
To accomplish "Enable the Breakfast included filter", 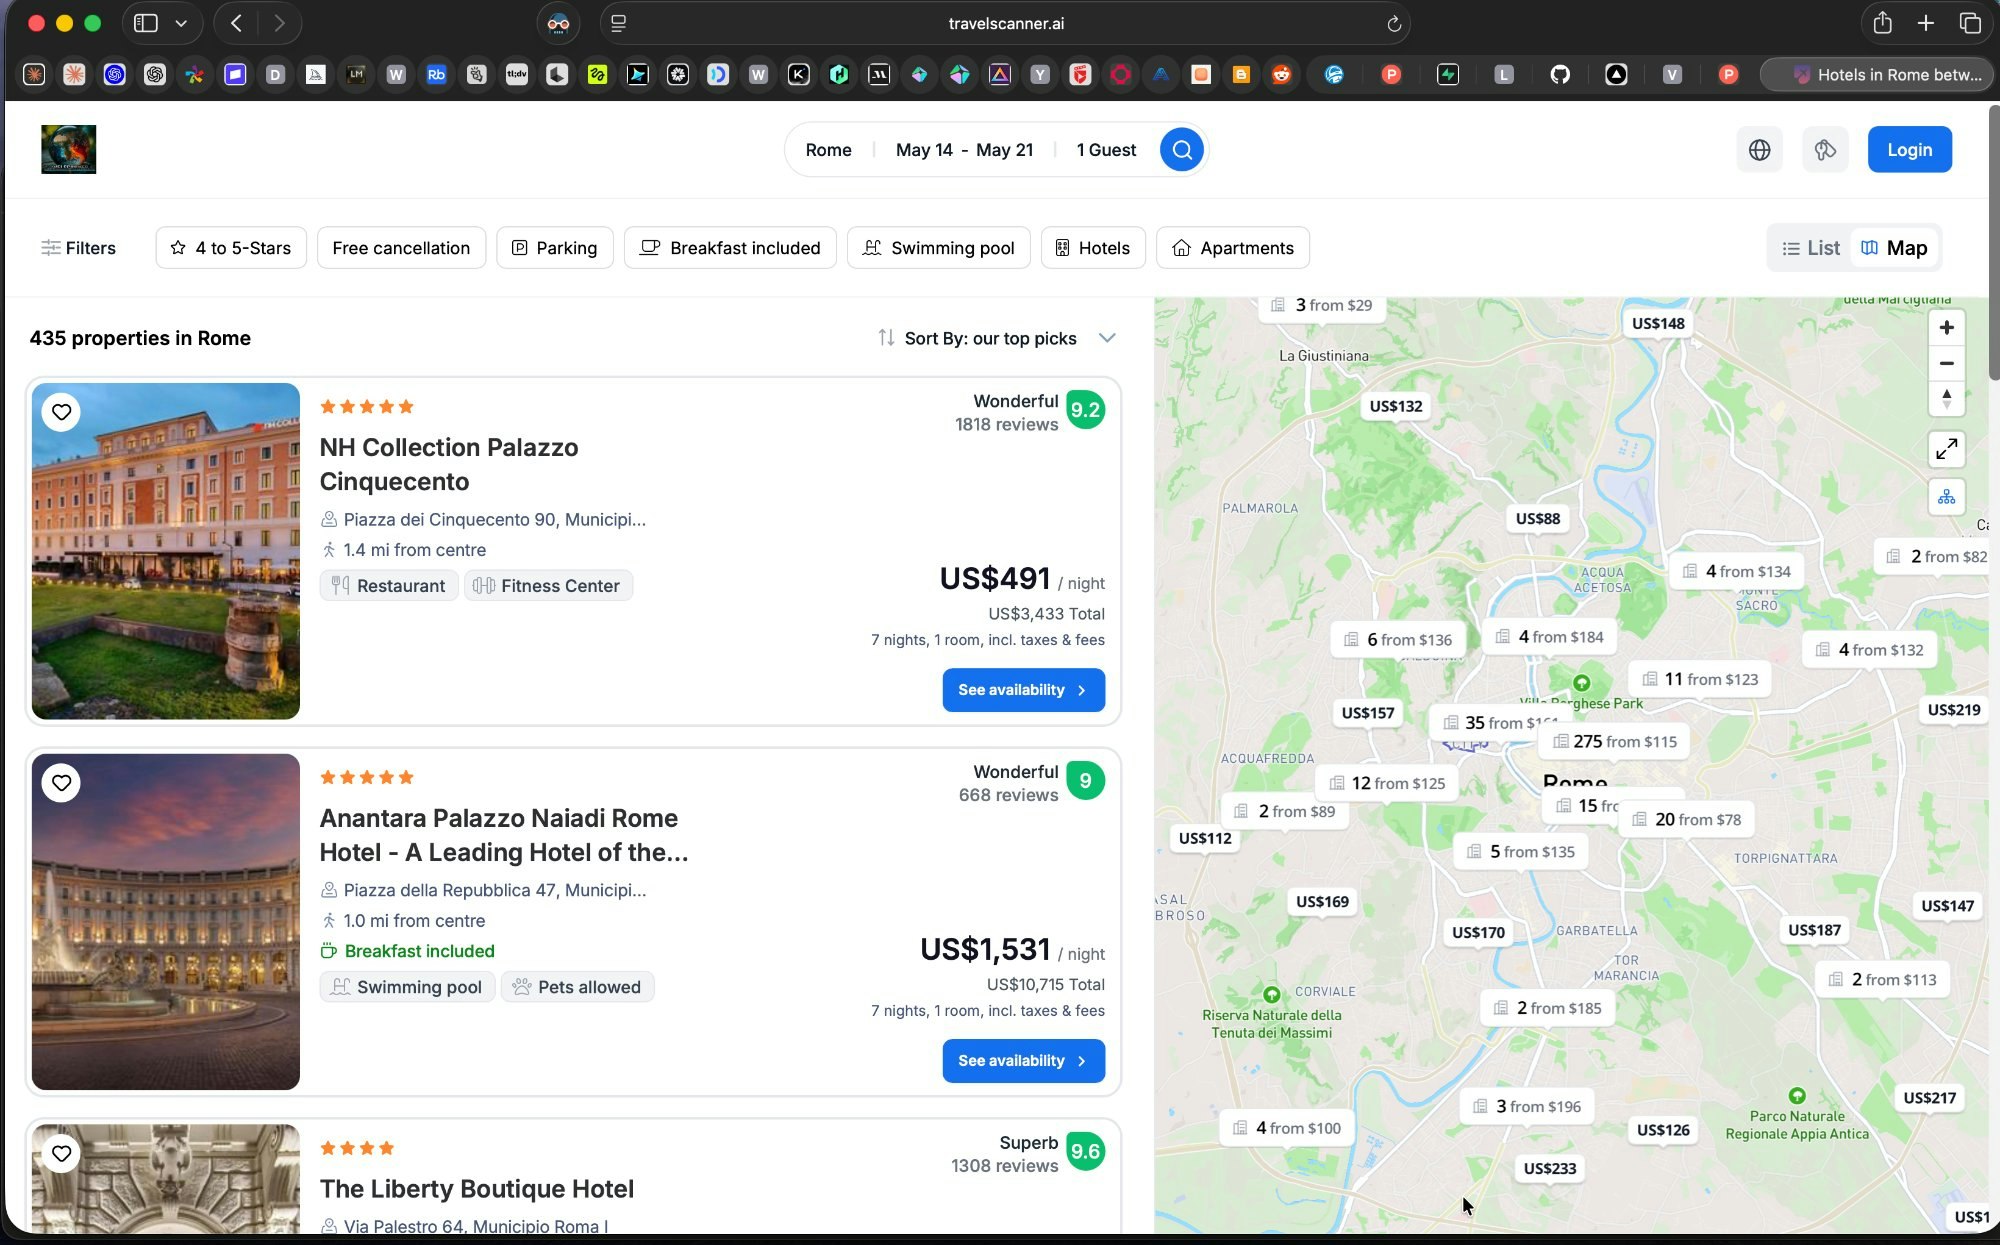I will [x=729, y=247].
